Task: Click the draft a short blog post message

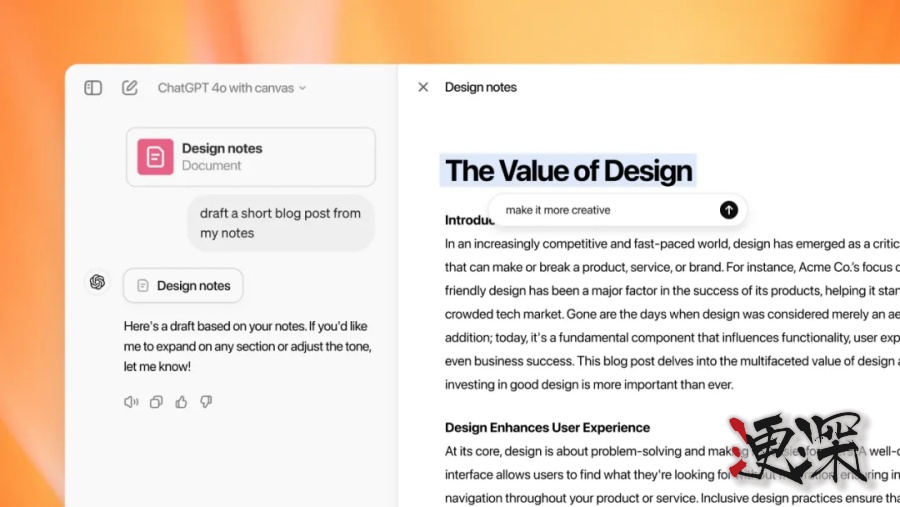Action: pyautogui.click(x=281, y=223)
